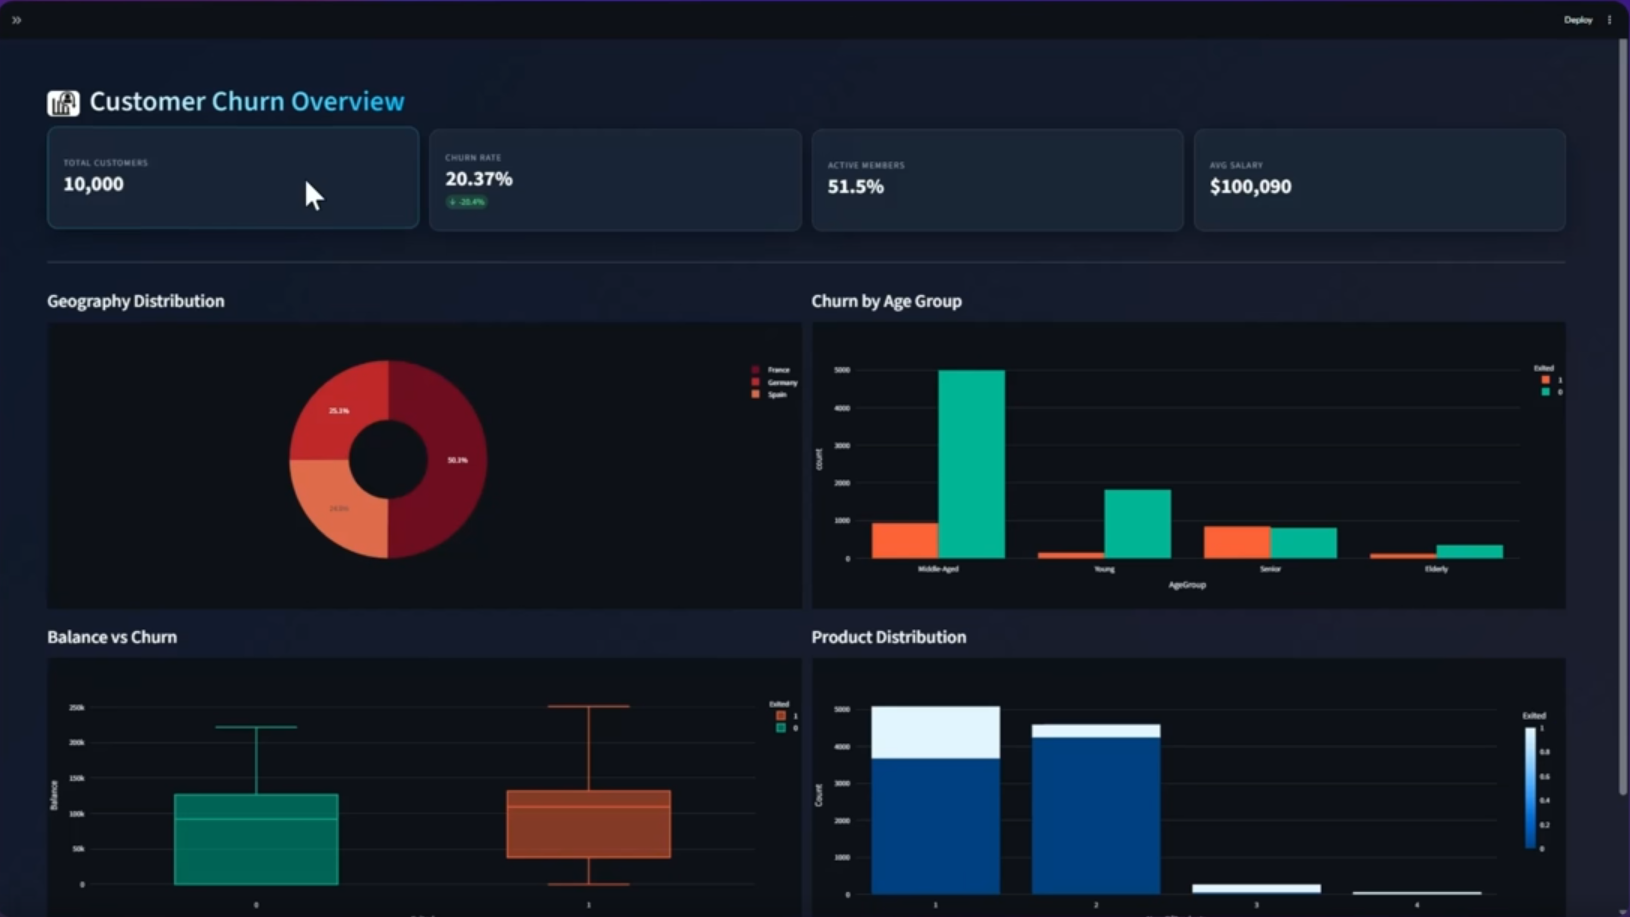The image size is (1630, 917).
Task: Click the Deploy button
Action: 1577,19
